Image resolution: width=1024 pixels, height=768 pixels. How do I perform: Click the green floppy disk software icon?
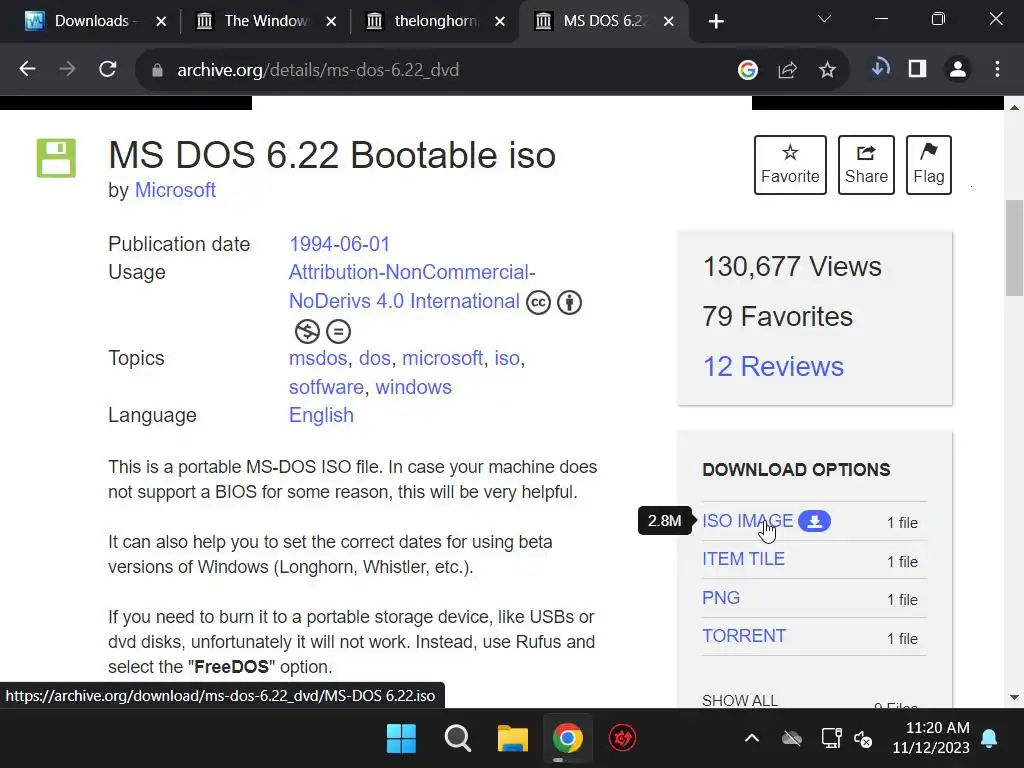[56, 158]
